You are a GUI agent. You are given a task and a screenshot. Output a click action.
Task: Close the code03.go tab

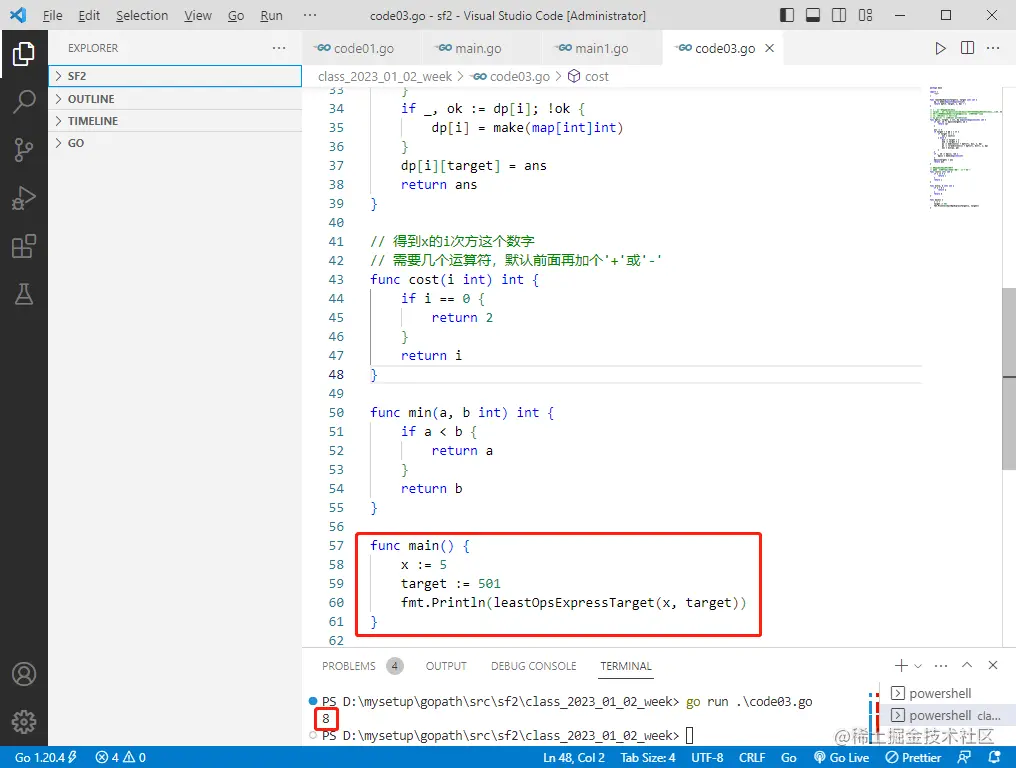(769, 48)
